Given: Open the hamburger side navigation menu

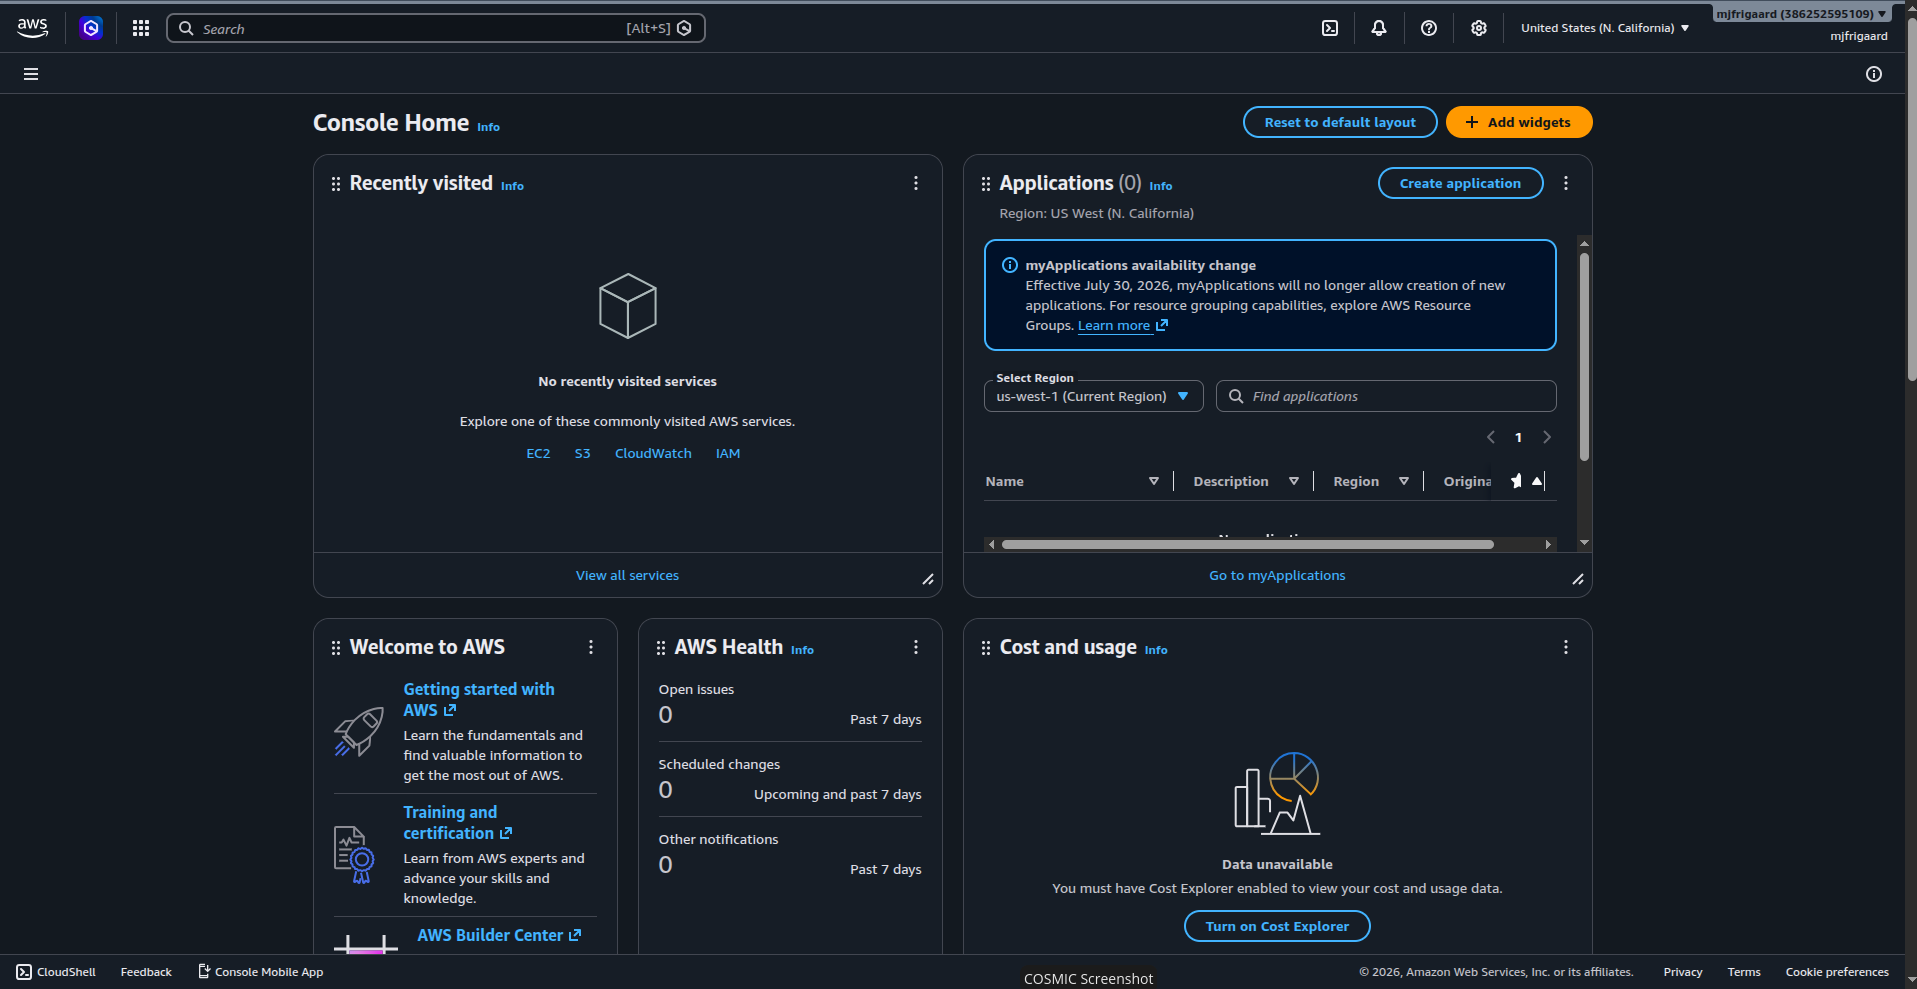Looking at the screenshot, I should 31,74.
